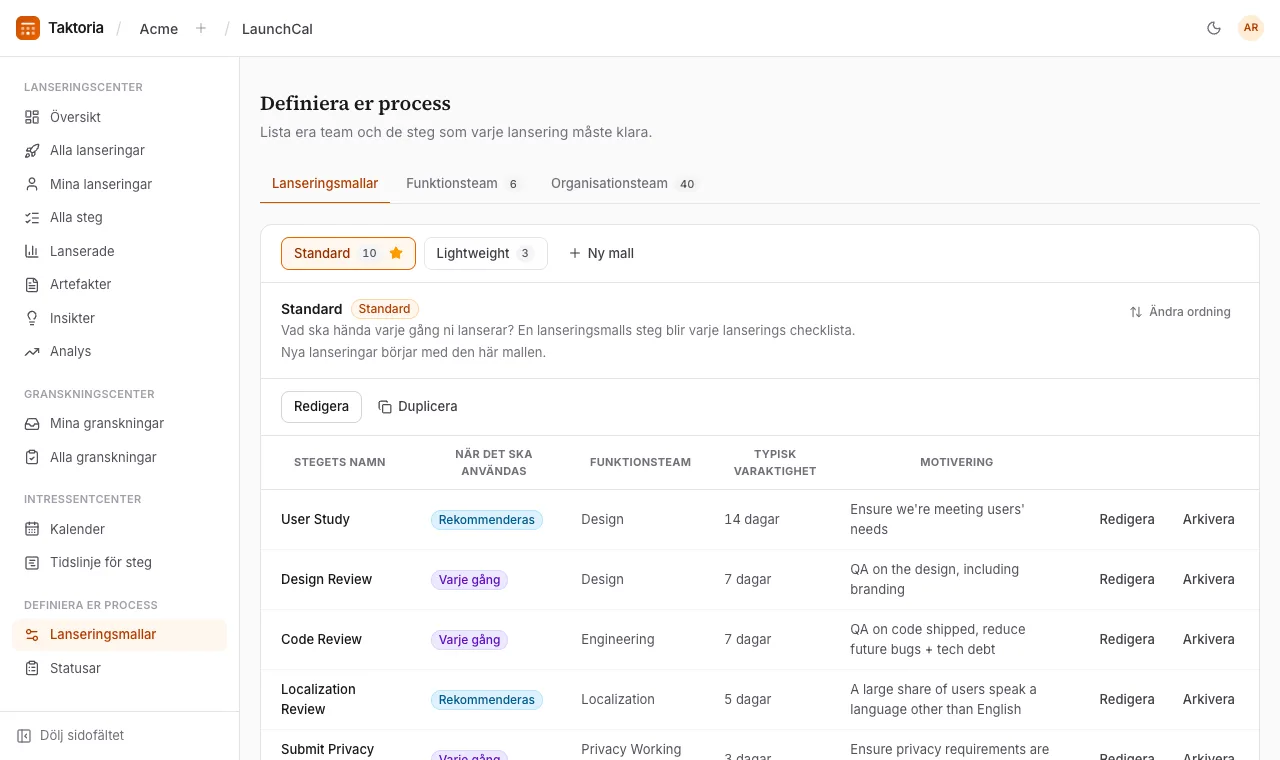1280x760 pixels.
Task: Open the AR user avatar menu
Action: click(1251, 28)
